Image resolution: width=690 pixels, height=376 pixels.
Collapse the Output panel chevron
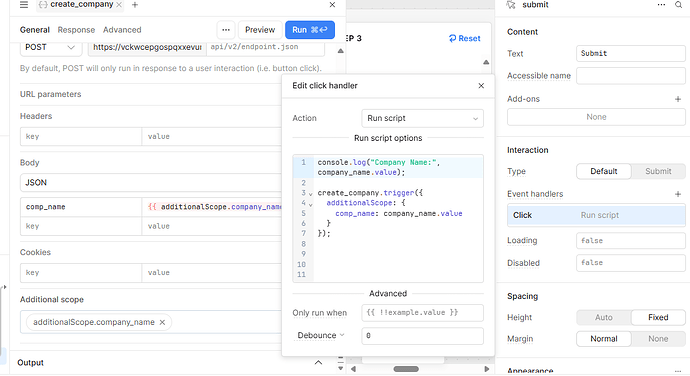(318, 363)
